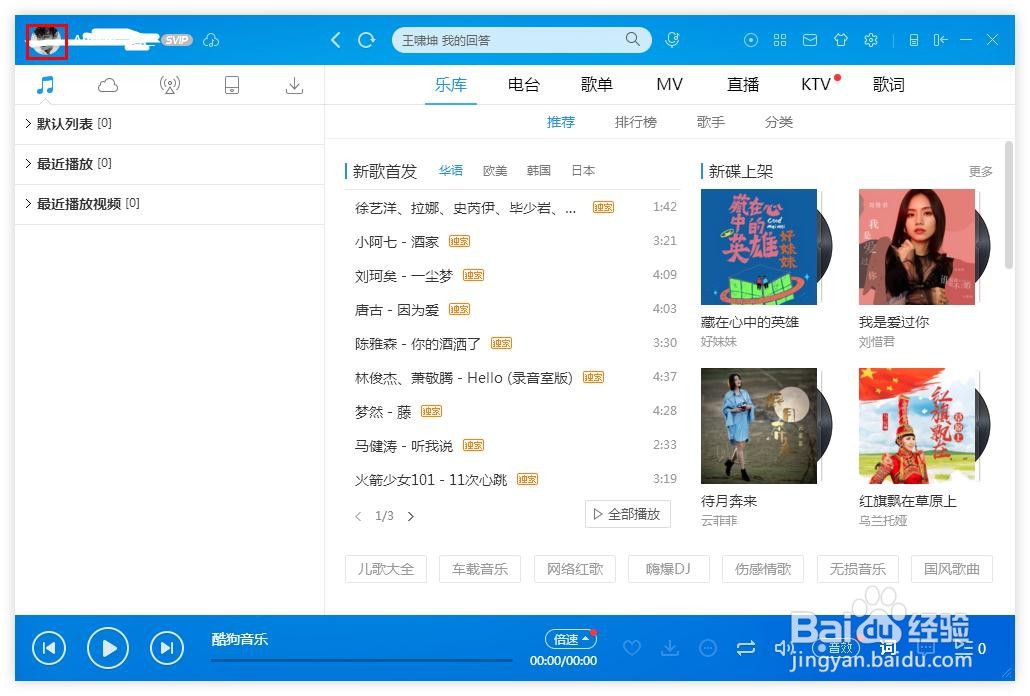Open the 排行榜 sub-tab
The image size is (1030, 696).
[635, 122]
